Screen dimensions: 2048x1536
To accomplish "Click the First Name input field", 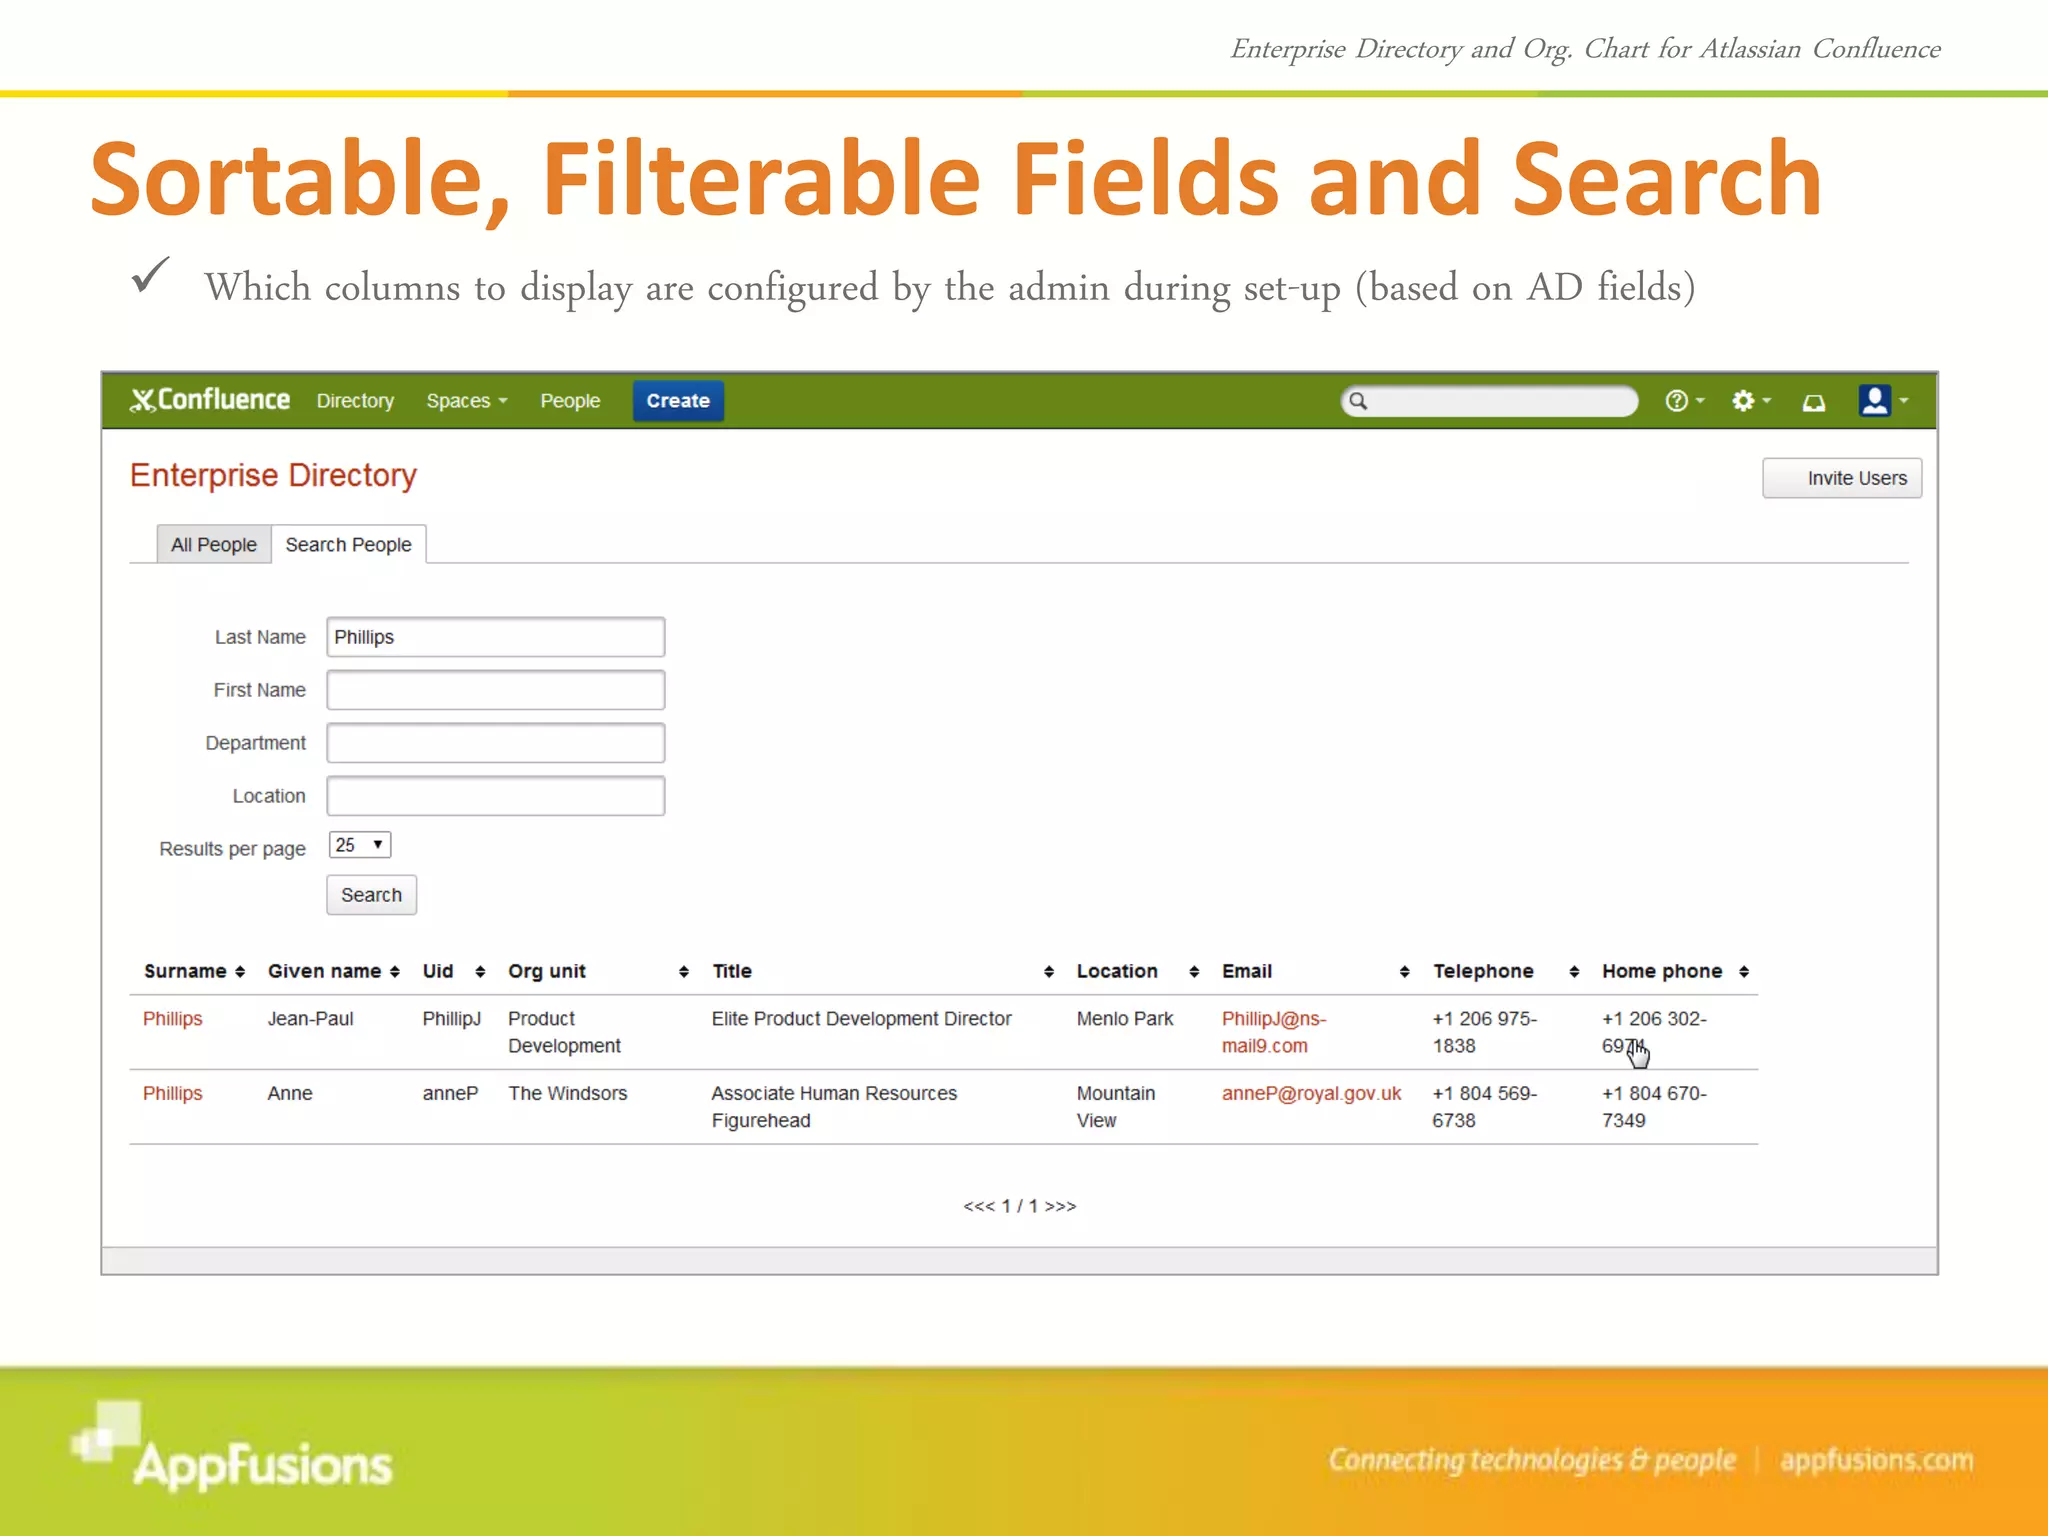I will tap(495, 690).
